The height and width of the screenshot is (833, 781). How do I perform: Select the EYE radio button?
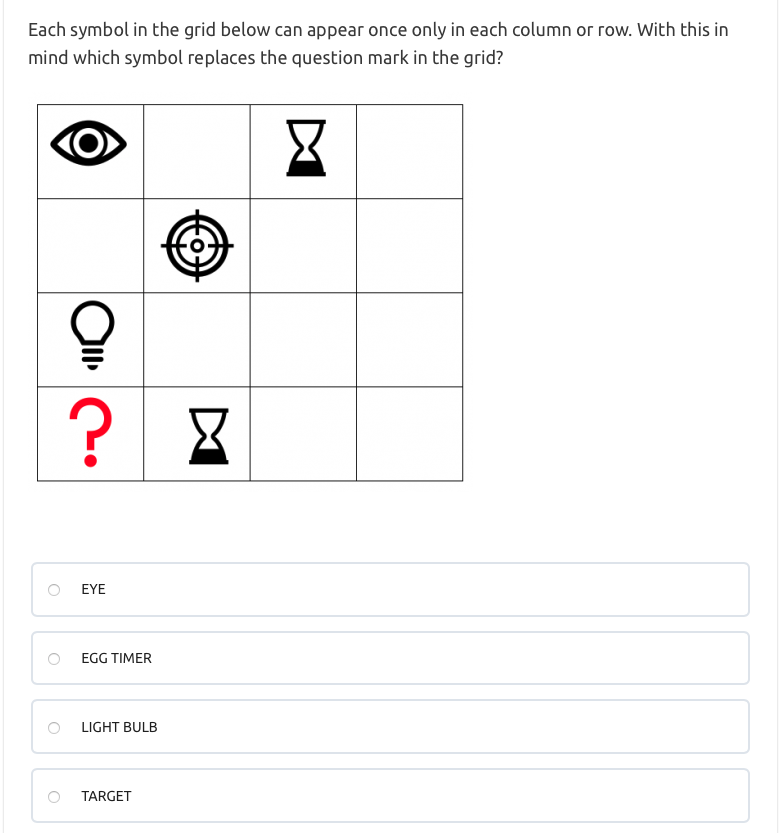54,589
